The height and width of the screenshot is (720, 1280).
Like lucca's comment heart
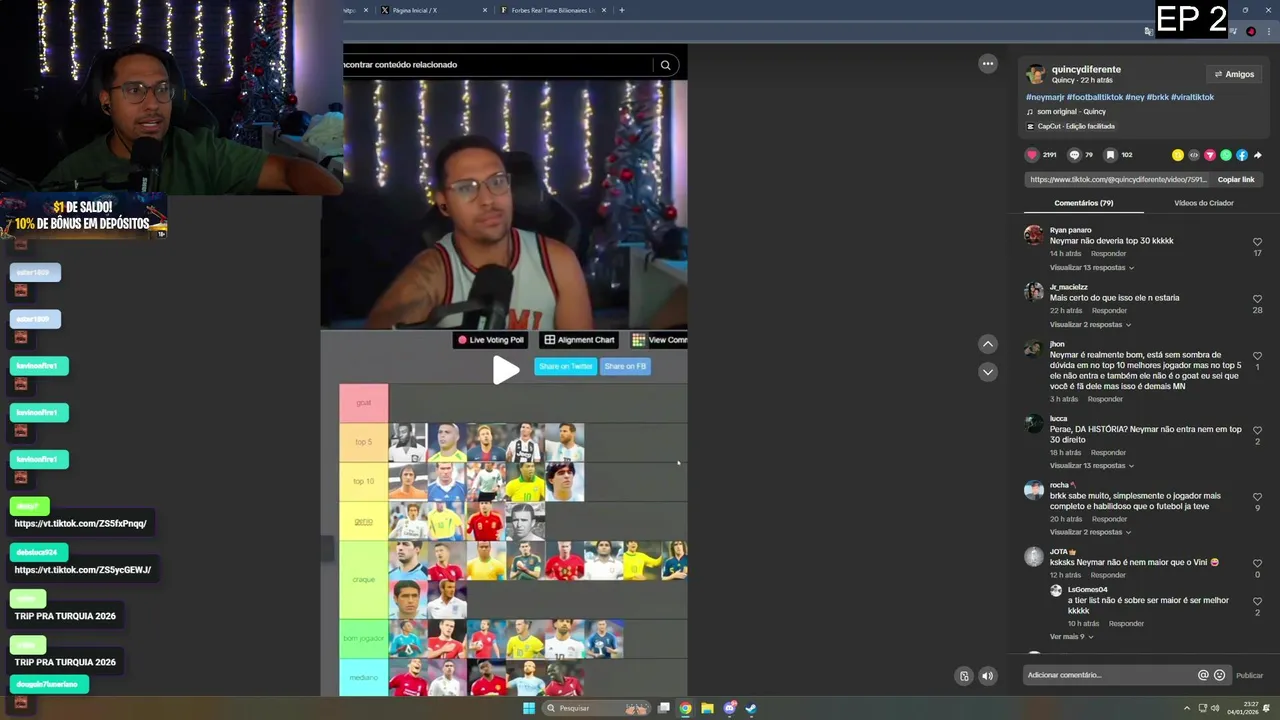click(1257, 430)
